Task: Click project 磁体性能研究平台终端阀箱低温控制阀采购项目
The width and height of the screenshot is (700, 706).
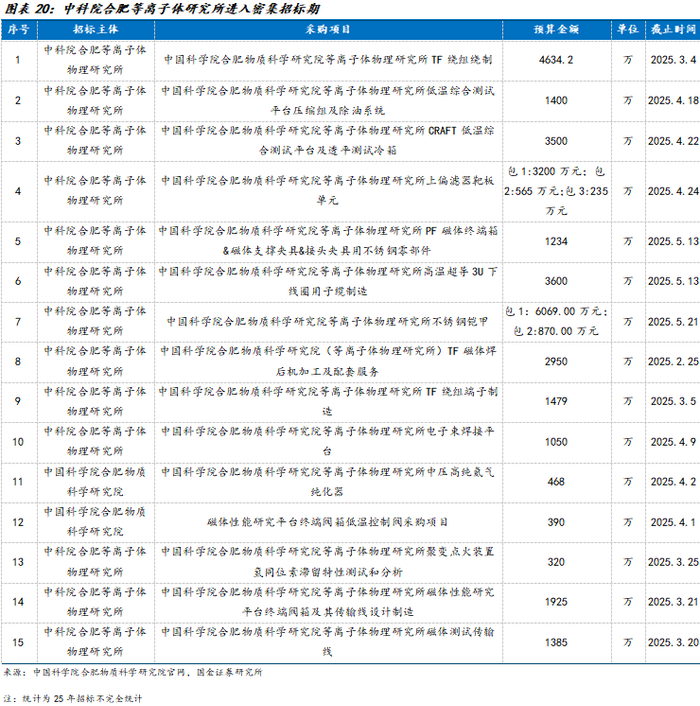Action: [328, 522]
